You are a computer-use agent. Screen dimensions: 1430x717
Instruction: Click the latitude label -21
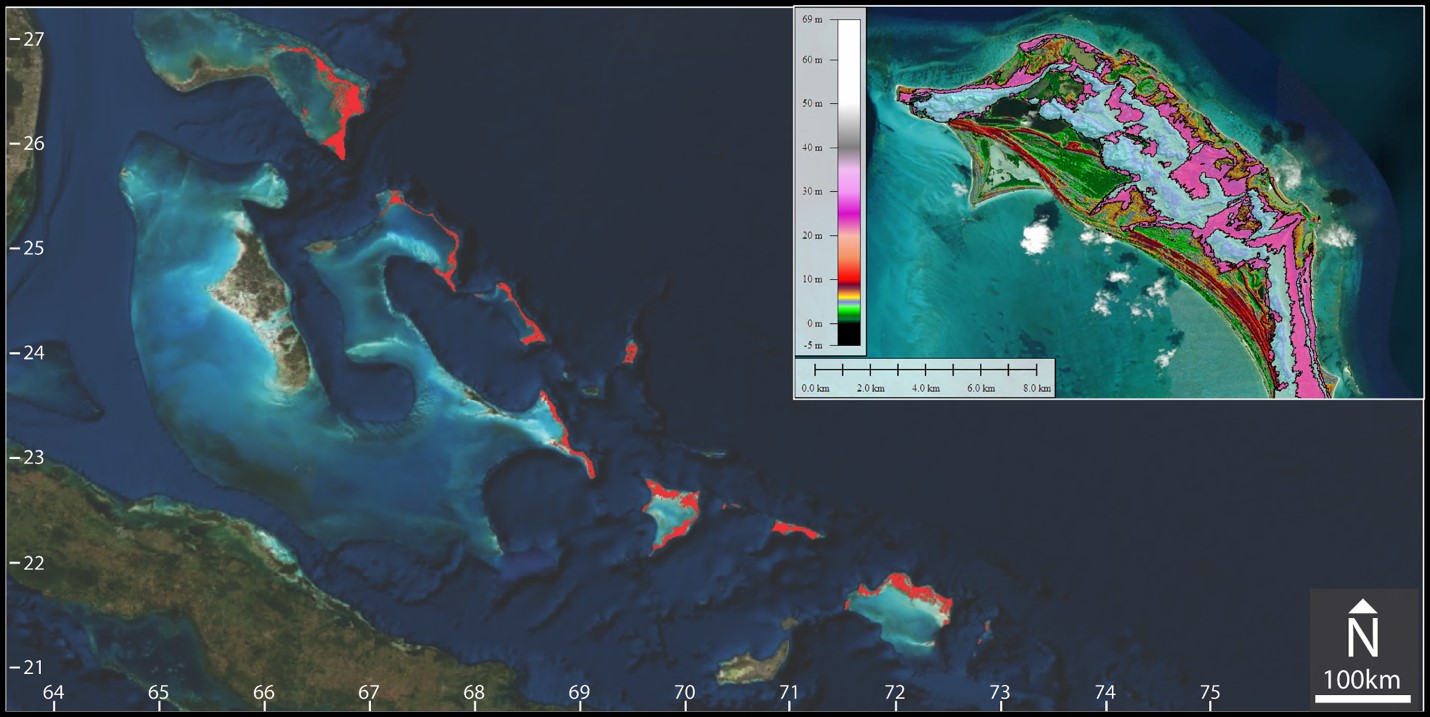[27, 667]
